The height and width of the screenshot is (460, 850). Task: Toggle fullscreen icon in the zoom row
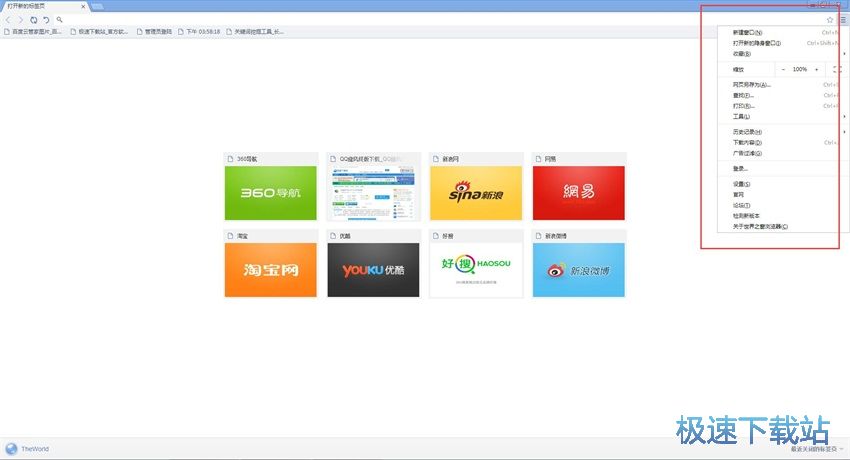click(x=836, y=69)
